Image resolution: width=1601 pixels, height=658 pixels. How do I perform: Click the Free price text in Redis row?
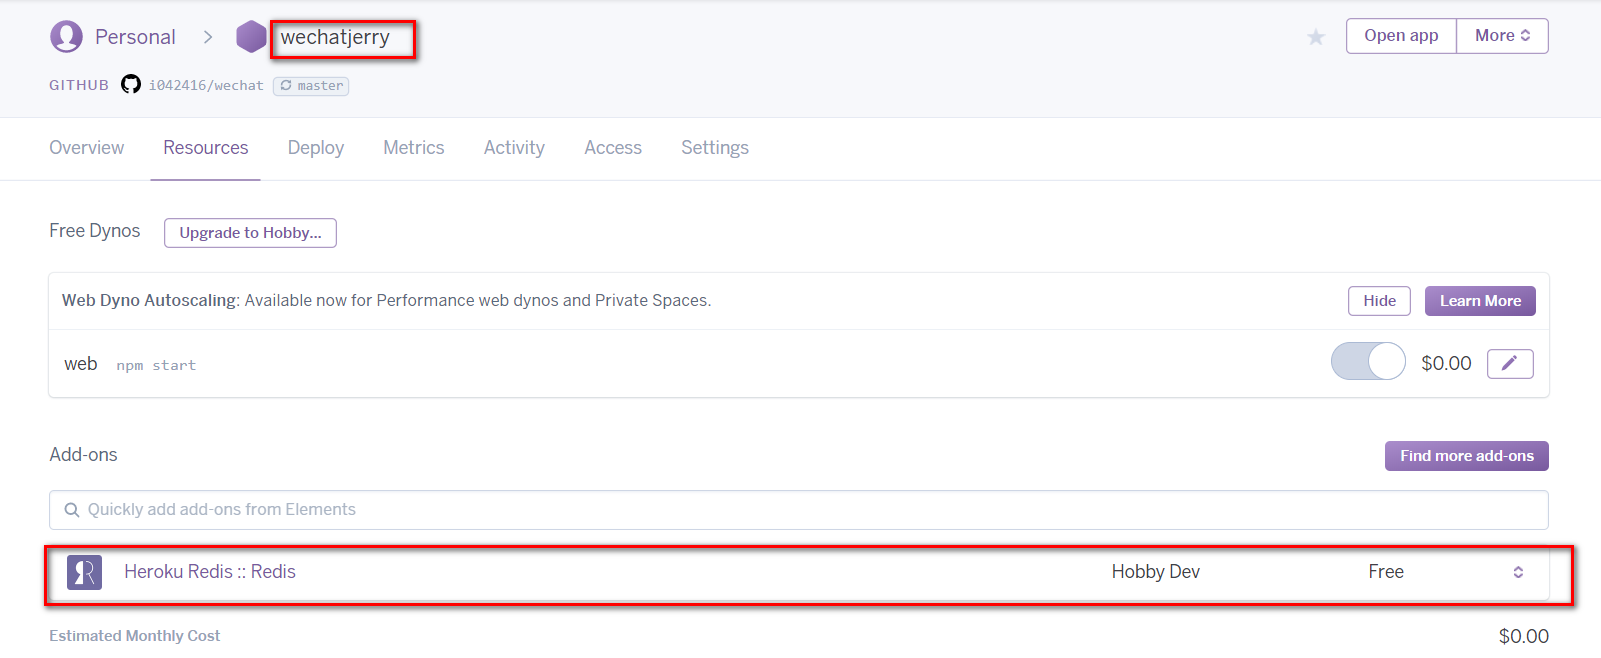coord(1386,572)
